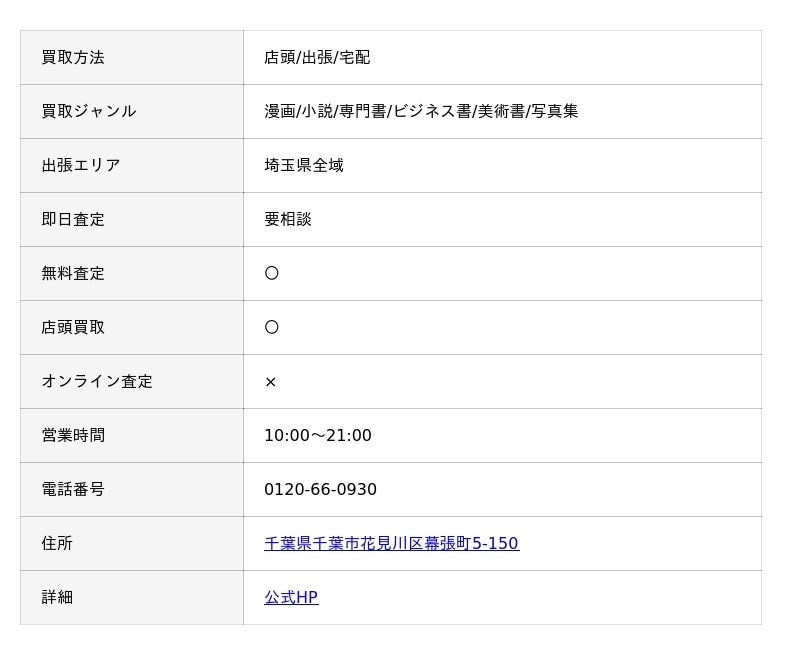Click the × mark in オンライン査定 row
This screenshot has height=655, width=800.
pos(271,382)
